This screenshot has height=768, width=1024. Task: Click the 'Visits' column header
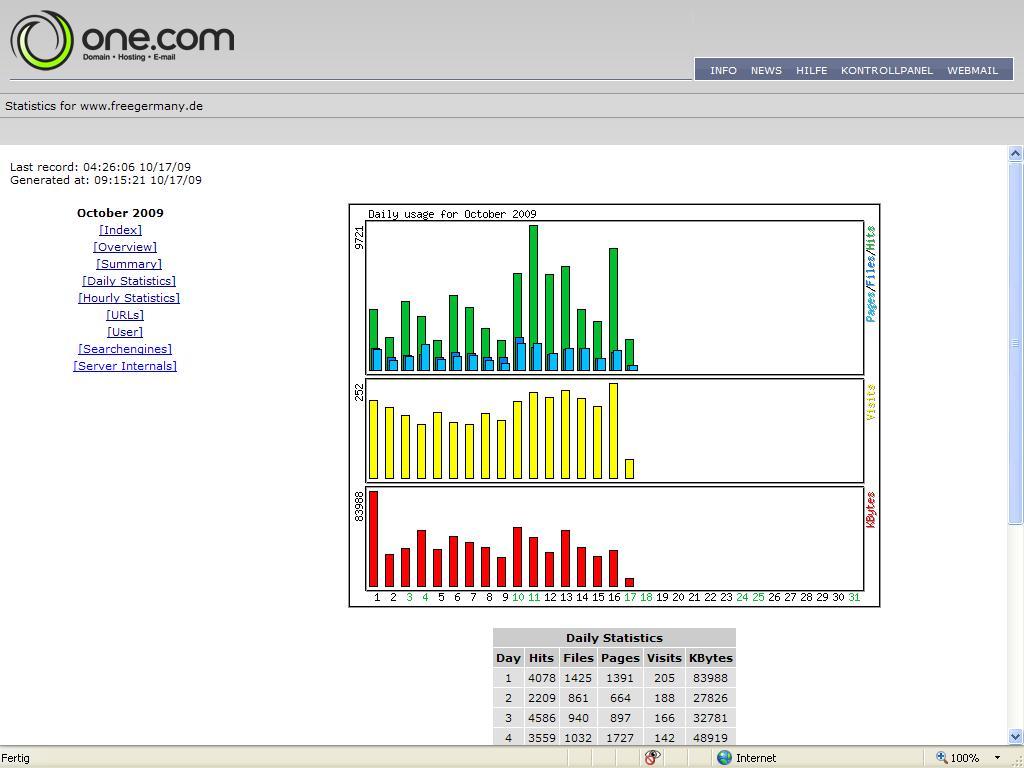tap(664, 658)
